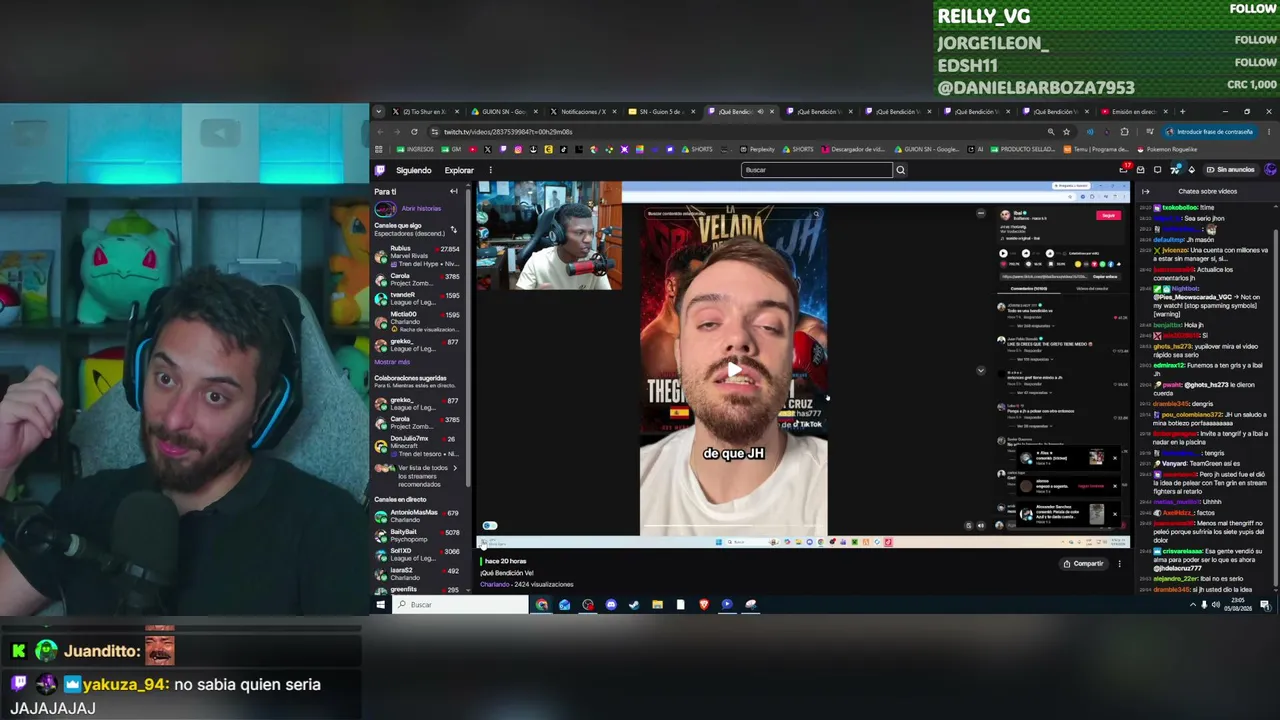Open the Explorar tab on Twitch

(459, 170)
